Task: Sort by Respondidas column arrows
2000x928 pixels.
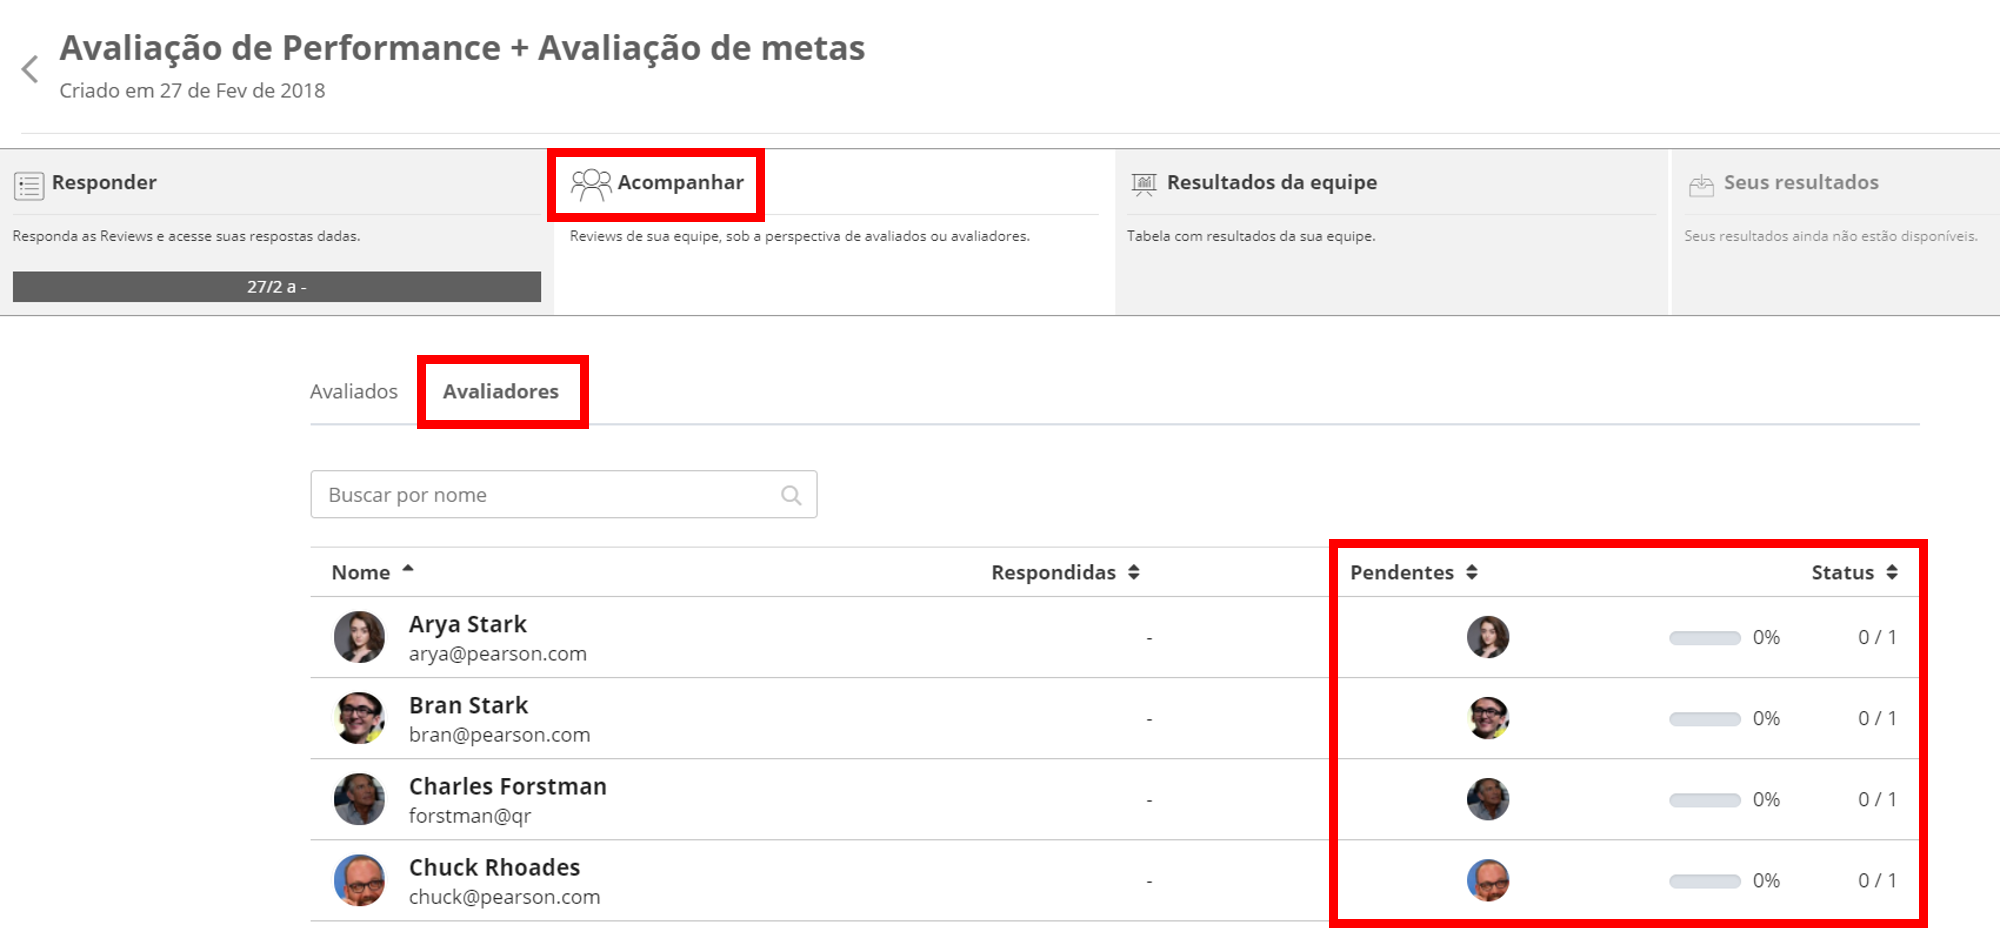Action: [1133, 572]
